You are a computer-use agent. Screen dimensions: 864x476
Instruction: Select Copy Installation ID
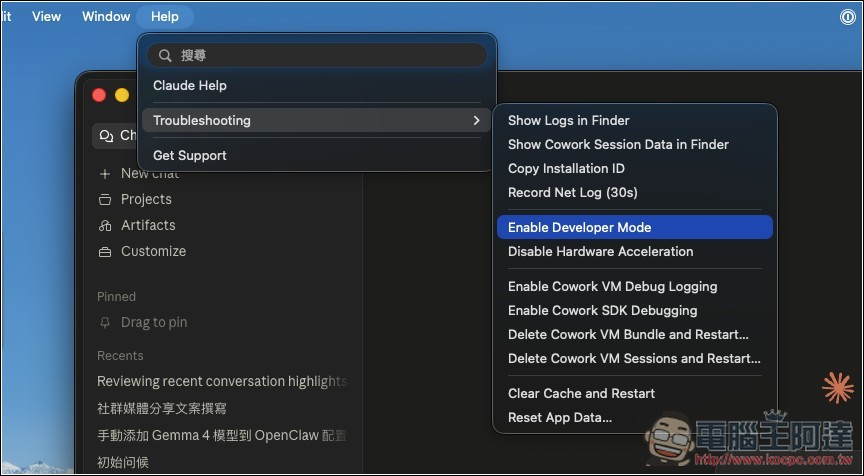[x=566, y=169]
